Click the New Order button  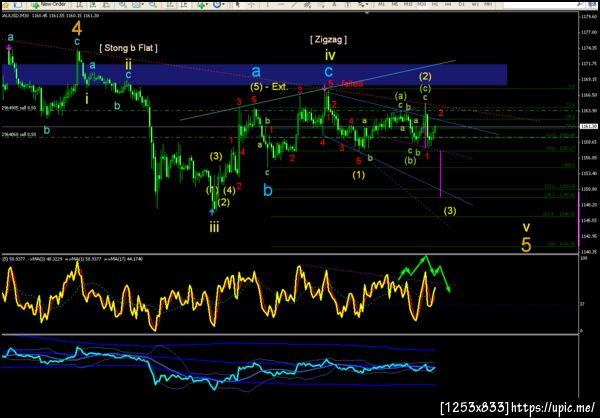49,4
